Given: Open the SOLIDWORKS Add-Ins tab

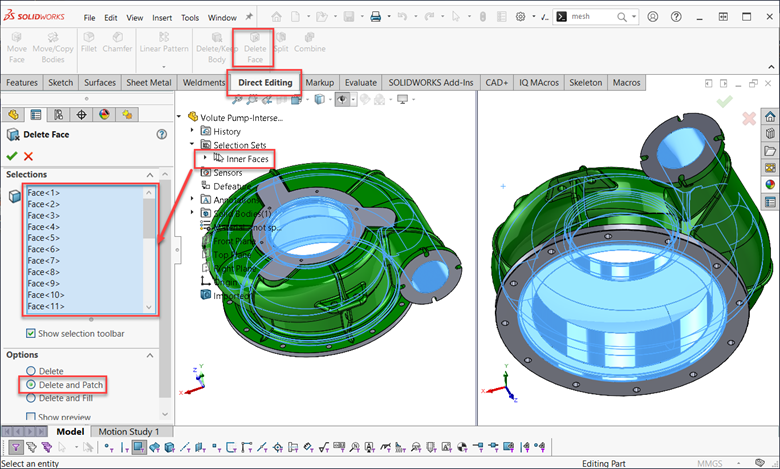Looking at the screenshot, I should point(431,83).
